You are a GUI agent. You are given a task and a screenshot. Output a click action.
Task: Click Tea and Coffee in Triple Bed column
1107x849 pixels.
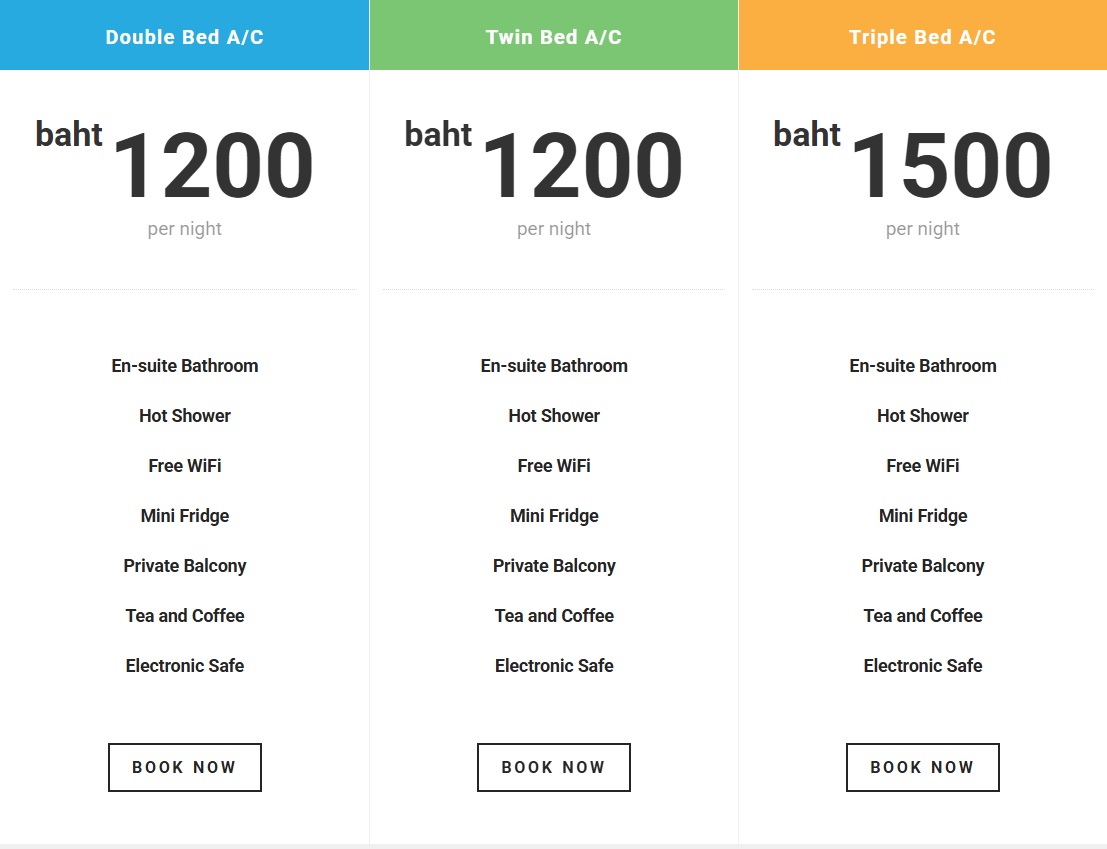[923, 616]
